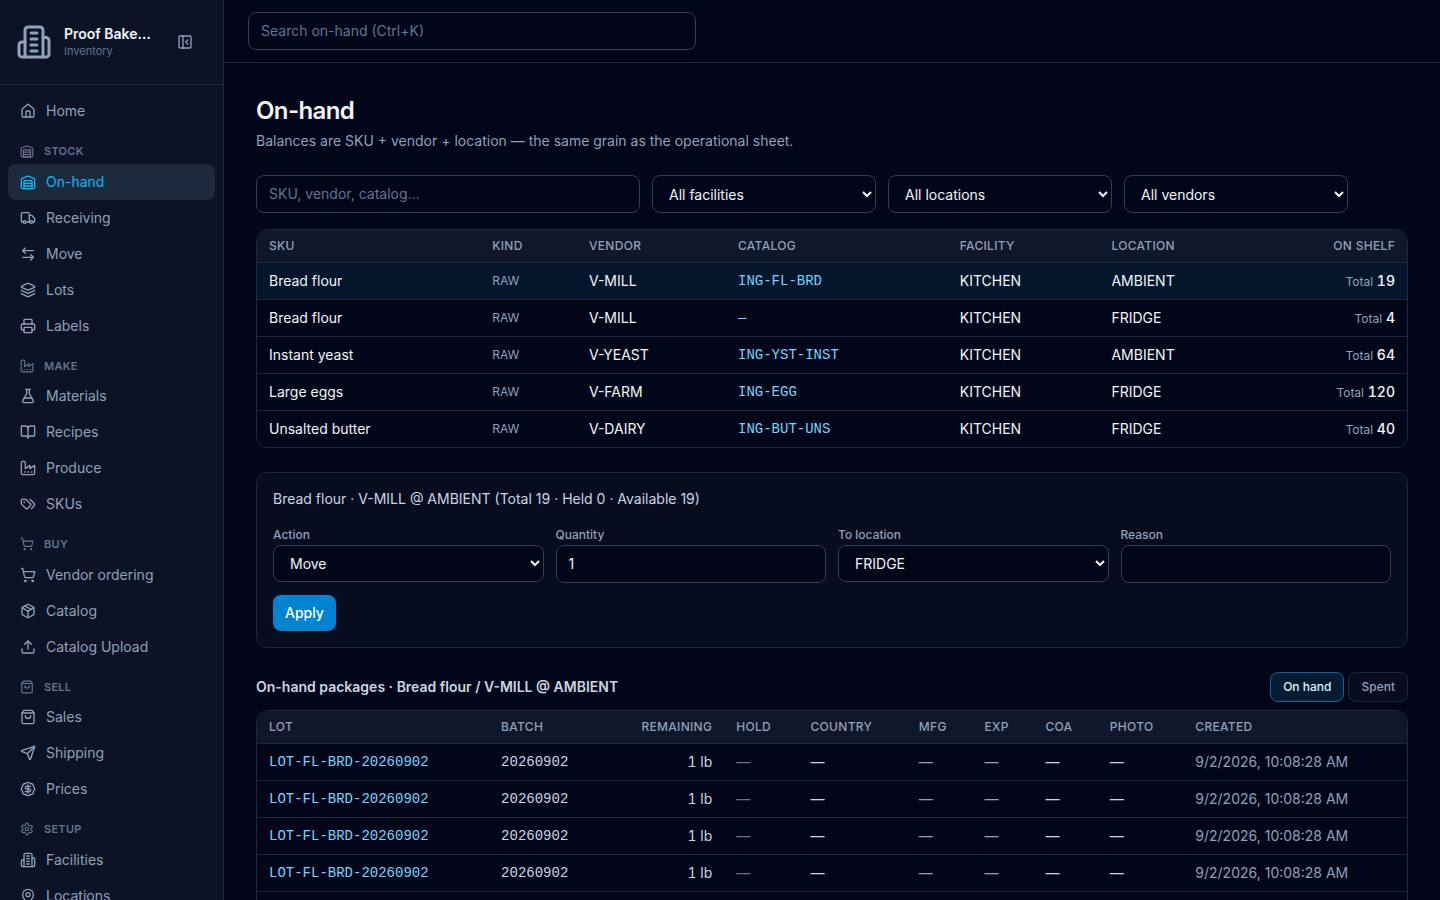Image resolution: width=1440 pixels, height=900 pixels.
Task: Click the Quantity input field
Action: [691, 564]
